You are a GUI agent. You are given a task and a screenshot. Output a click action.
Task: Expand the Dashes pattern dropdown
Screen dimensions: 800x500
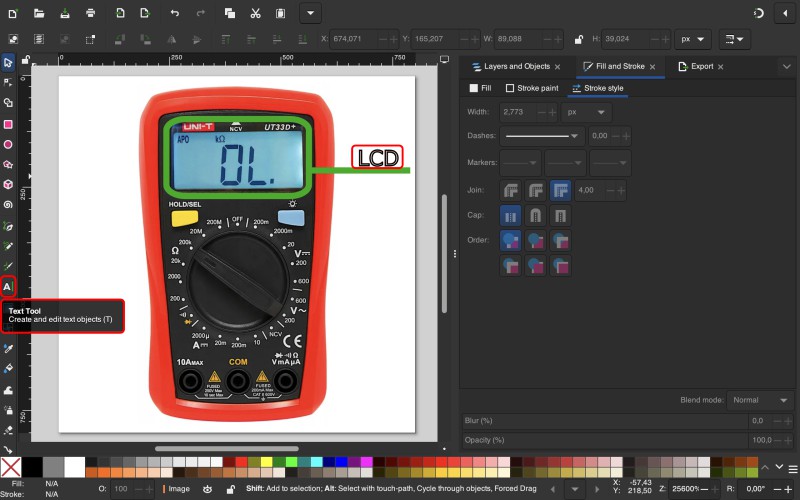coord(542,135)
